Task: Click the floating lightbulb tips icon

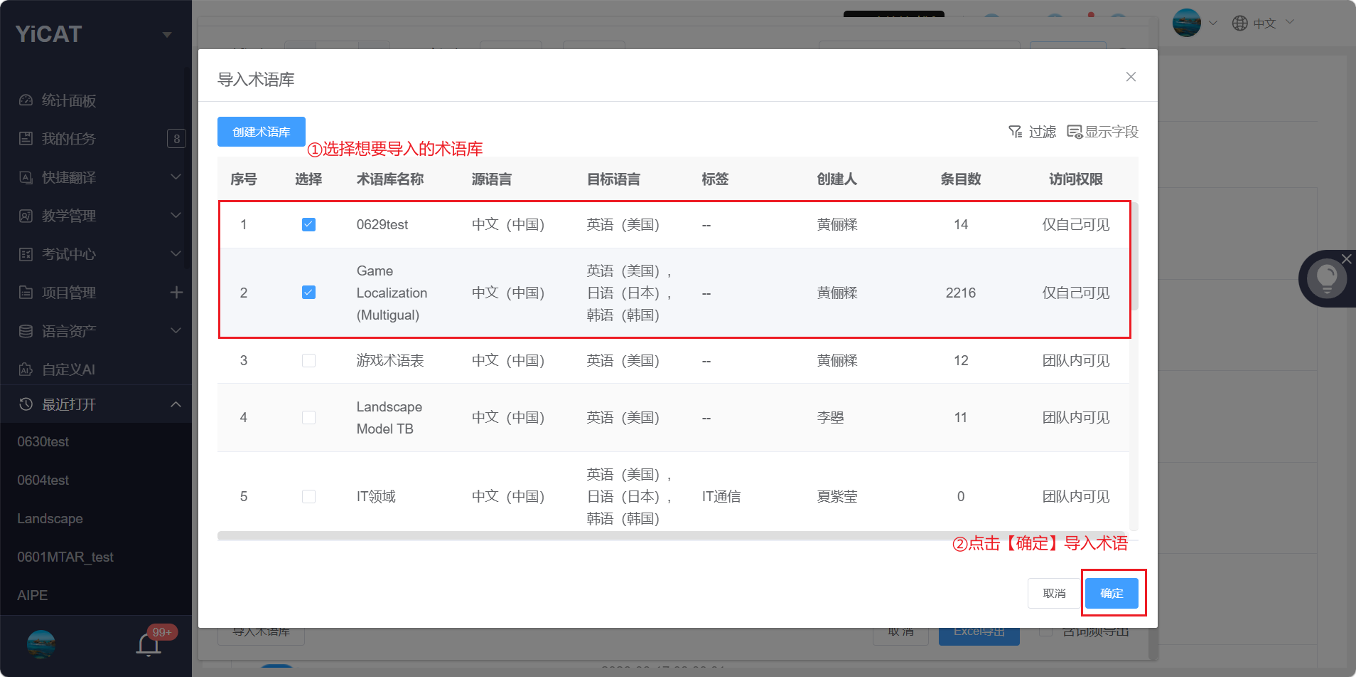Action: (x=1327, y=278)
